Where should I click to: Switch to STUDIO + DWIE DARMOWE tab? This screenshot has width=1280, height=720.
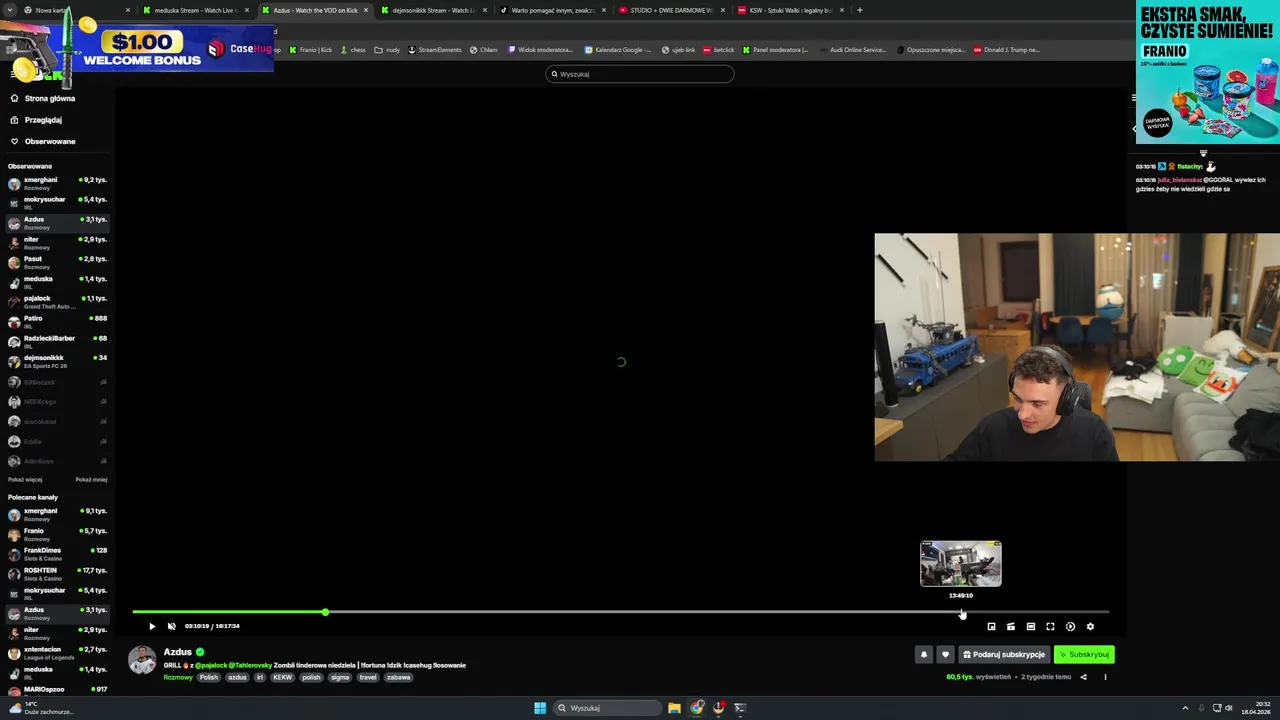[x=671, y=10]
